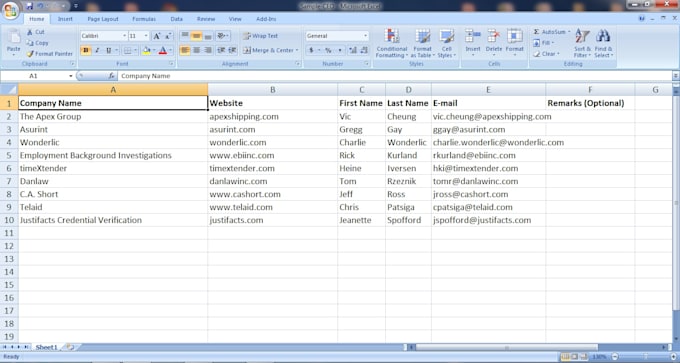Viewport: 680px width, 363px height.
Task: Open Find & Select binoculars
Action: point(603,43)
